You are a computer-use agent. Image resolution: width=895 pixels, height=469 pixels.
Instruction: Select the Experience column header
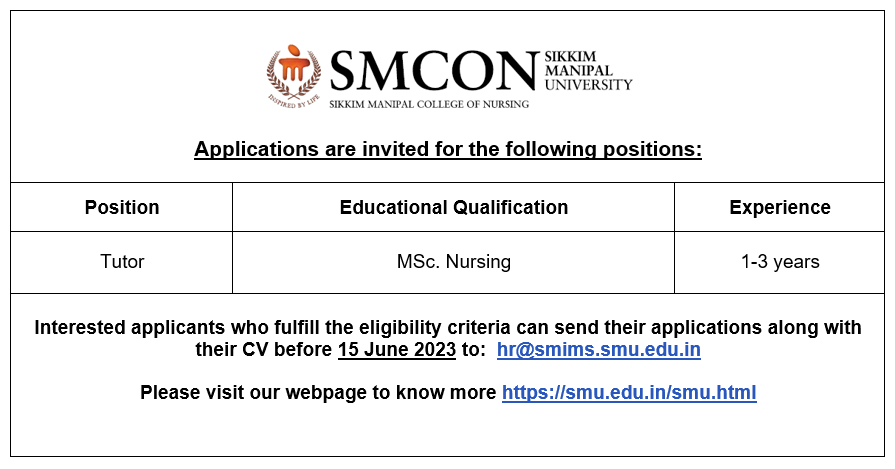pyautogui.click(x=780, y=207)
